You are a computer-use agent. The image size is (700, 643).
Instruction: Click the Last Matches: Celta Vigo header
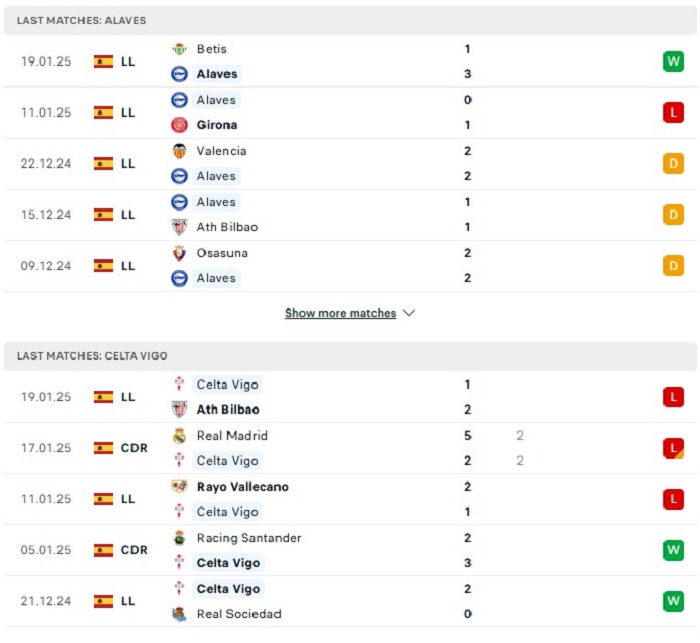pos(350,356)
